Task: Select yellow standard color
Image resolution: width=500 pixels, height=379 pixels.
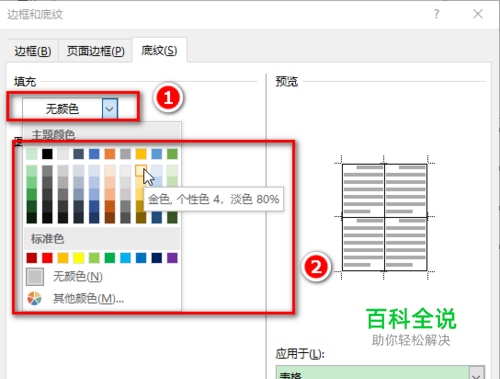Action: pyautogui.click(x=79, y=258)
